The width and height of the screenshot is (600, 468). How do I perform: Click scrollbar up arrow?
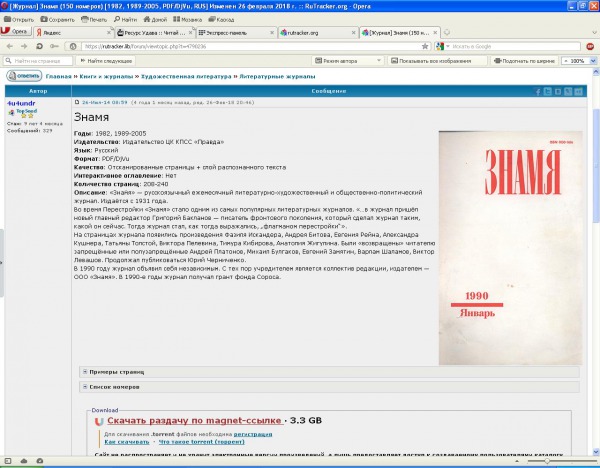596,72
